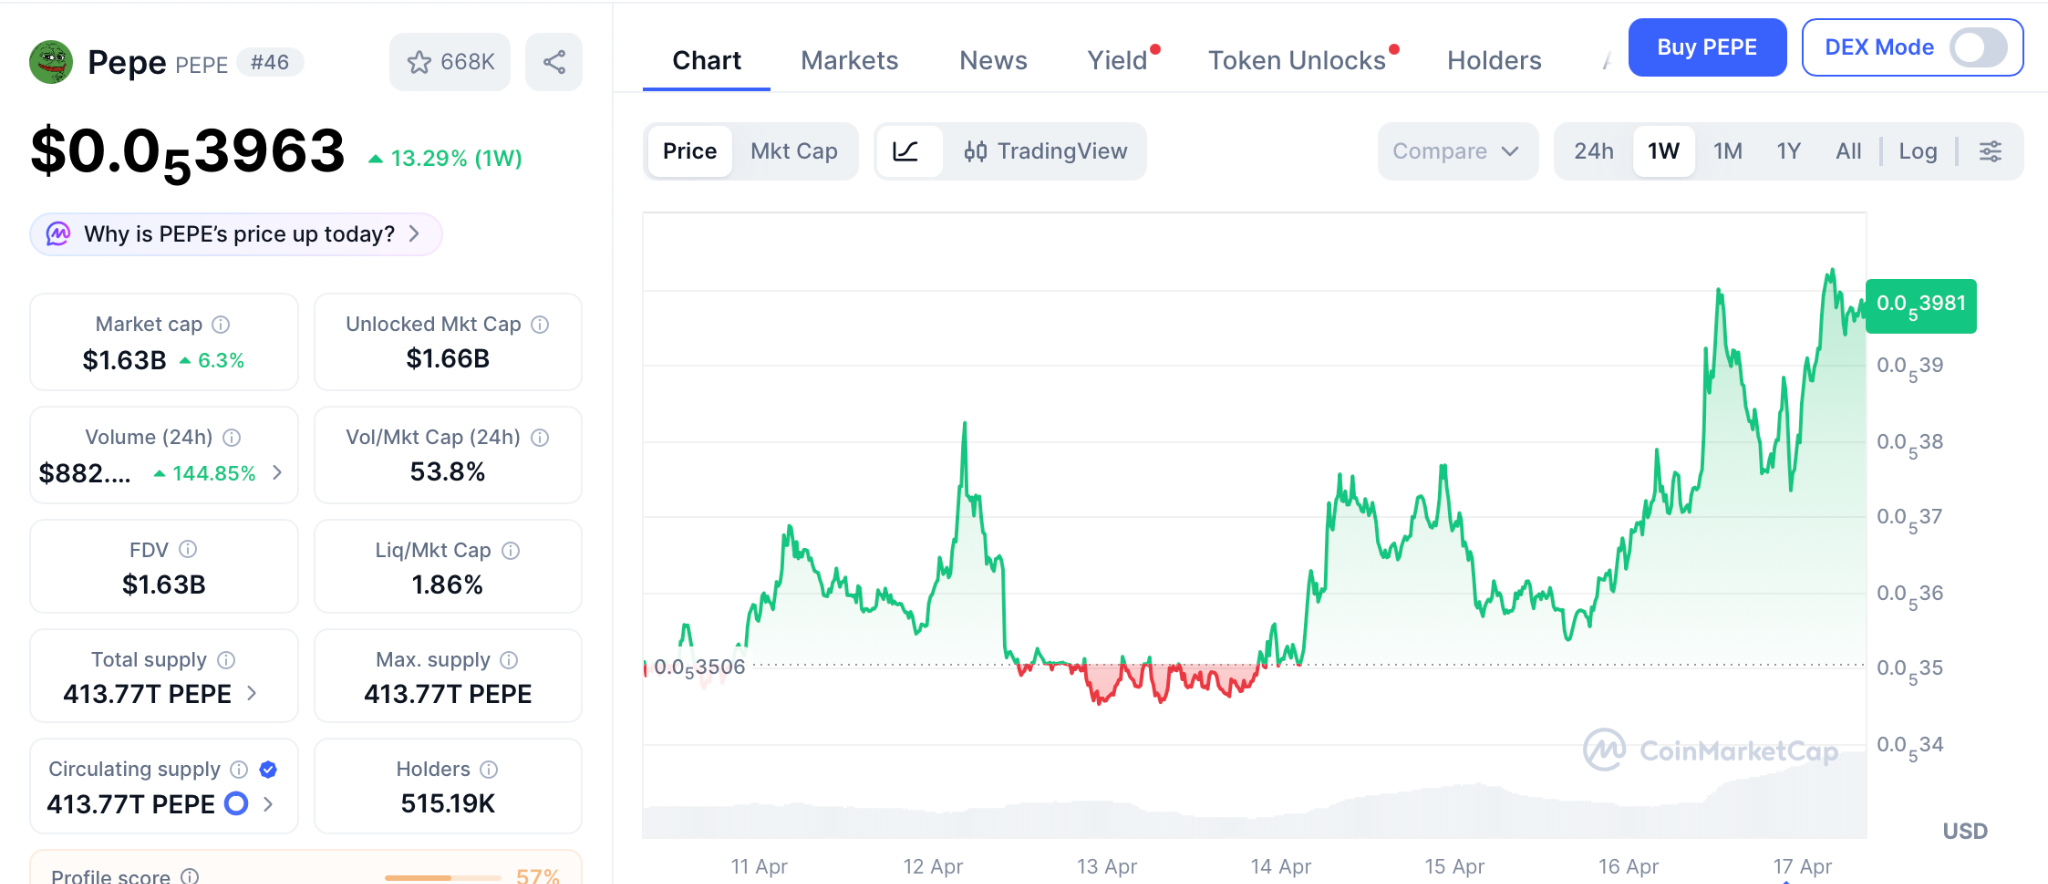Click the share icon next to watchlist
Image resolution: width=2048 pixels, height=884 pixels.
pyautogui.click(x=554, y=62)
